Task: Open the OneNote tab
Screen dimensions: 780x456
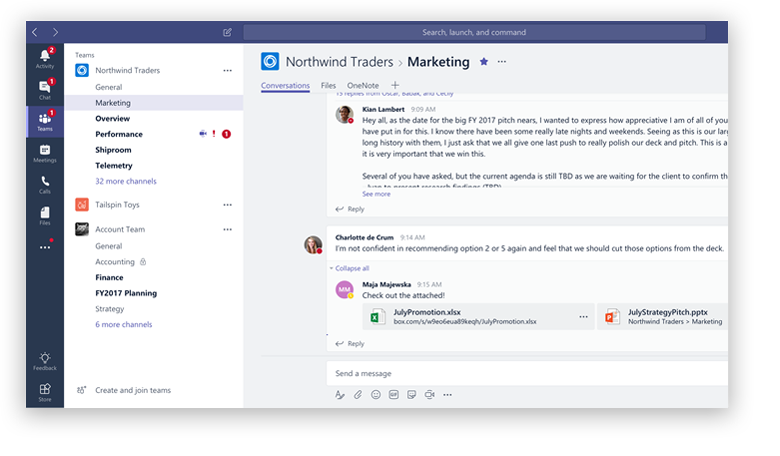Action: click(x=363, y=86)
